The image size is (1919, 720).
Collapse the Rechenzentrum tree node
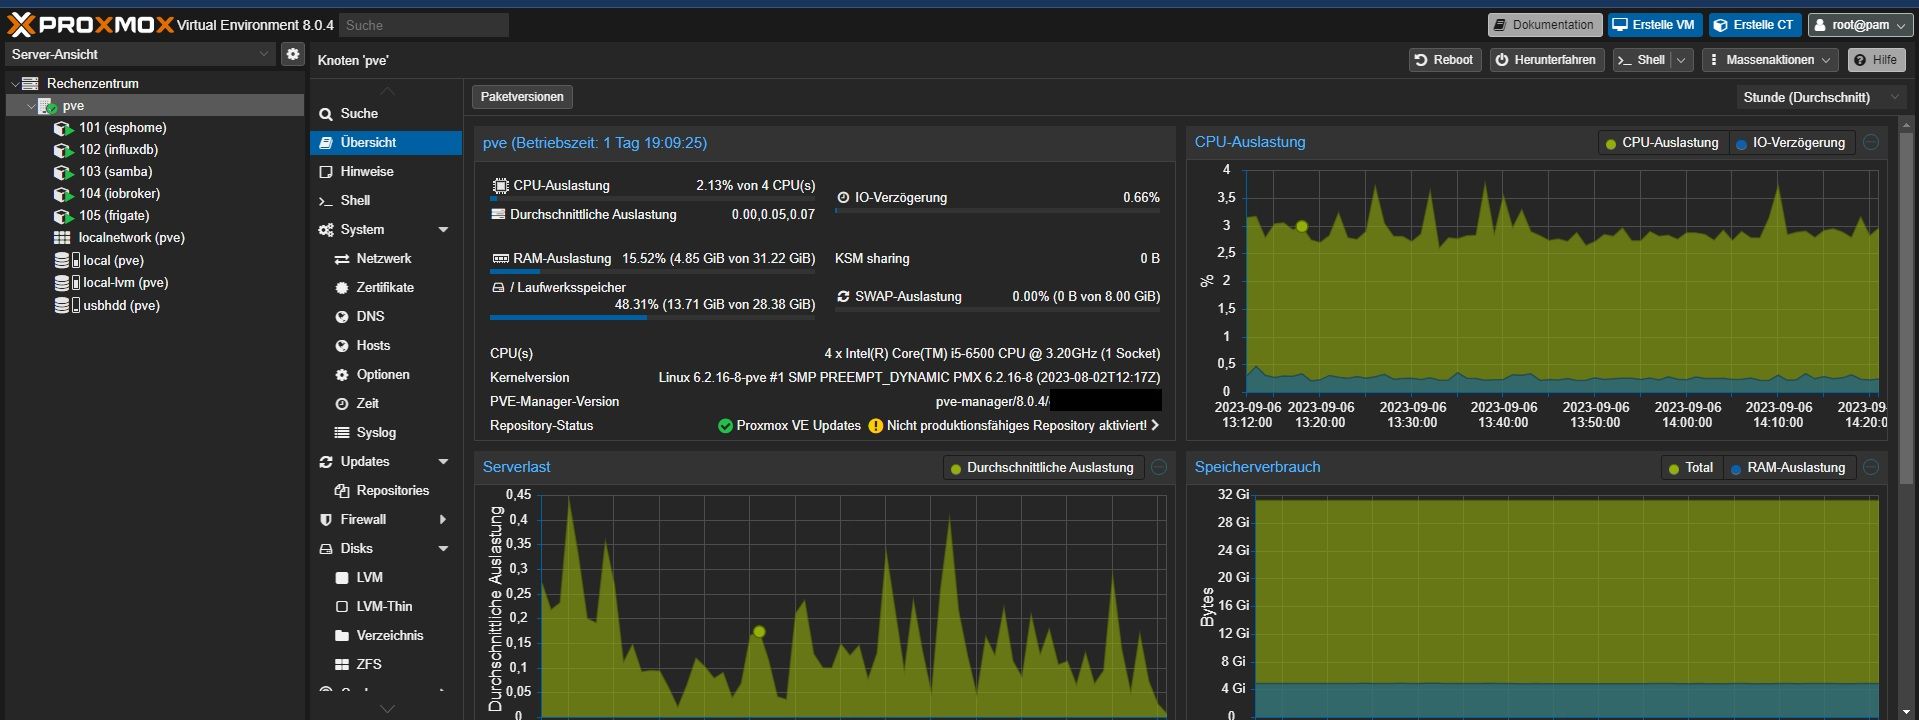click(x=14, y=84)
